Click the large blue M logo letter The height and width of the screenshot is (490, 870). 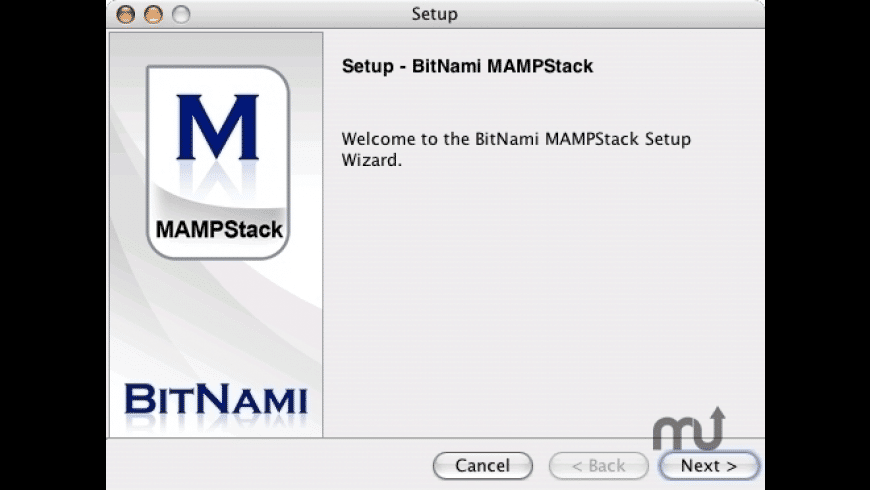click(218, 127)
